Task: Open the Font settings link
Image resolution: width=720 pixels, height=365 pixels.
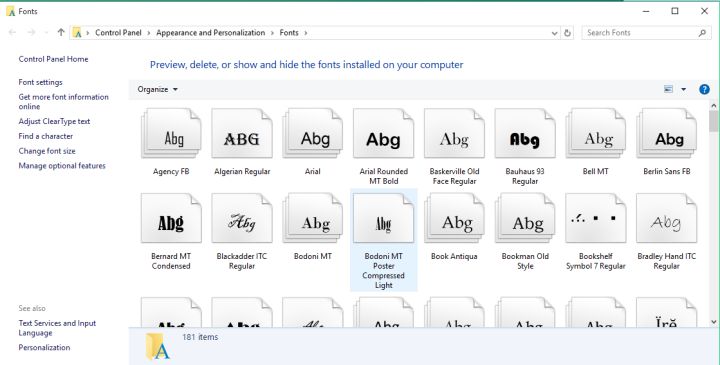Action: (40, 82)
